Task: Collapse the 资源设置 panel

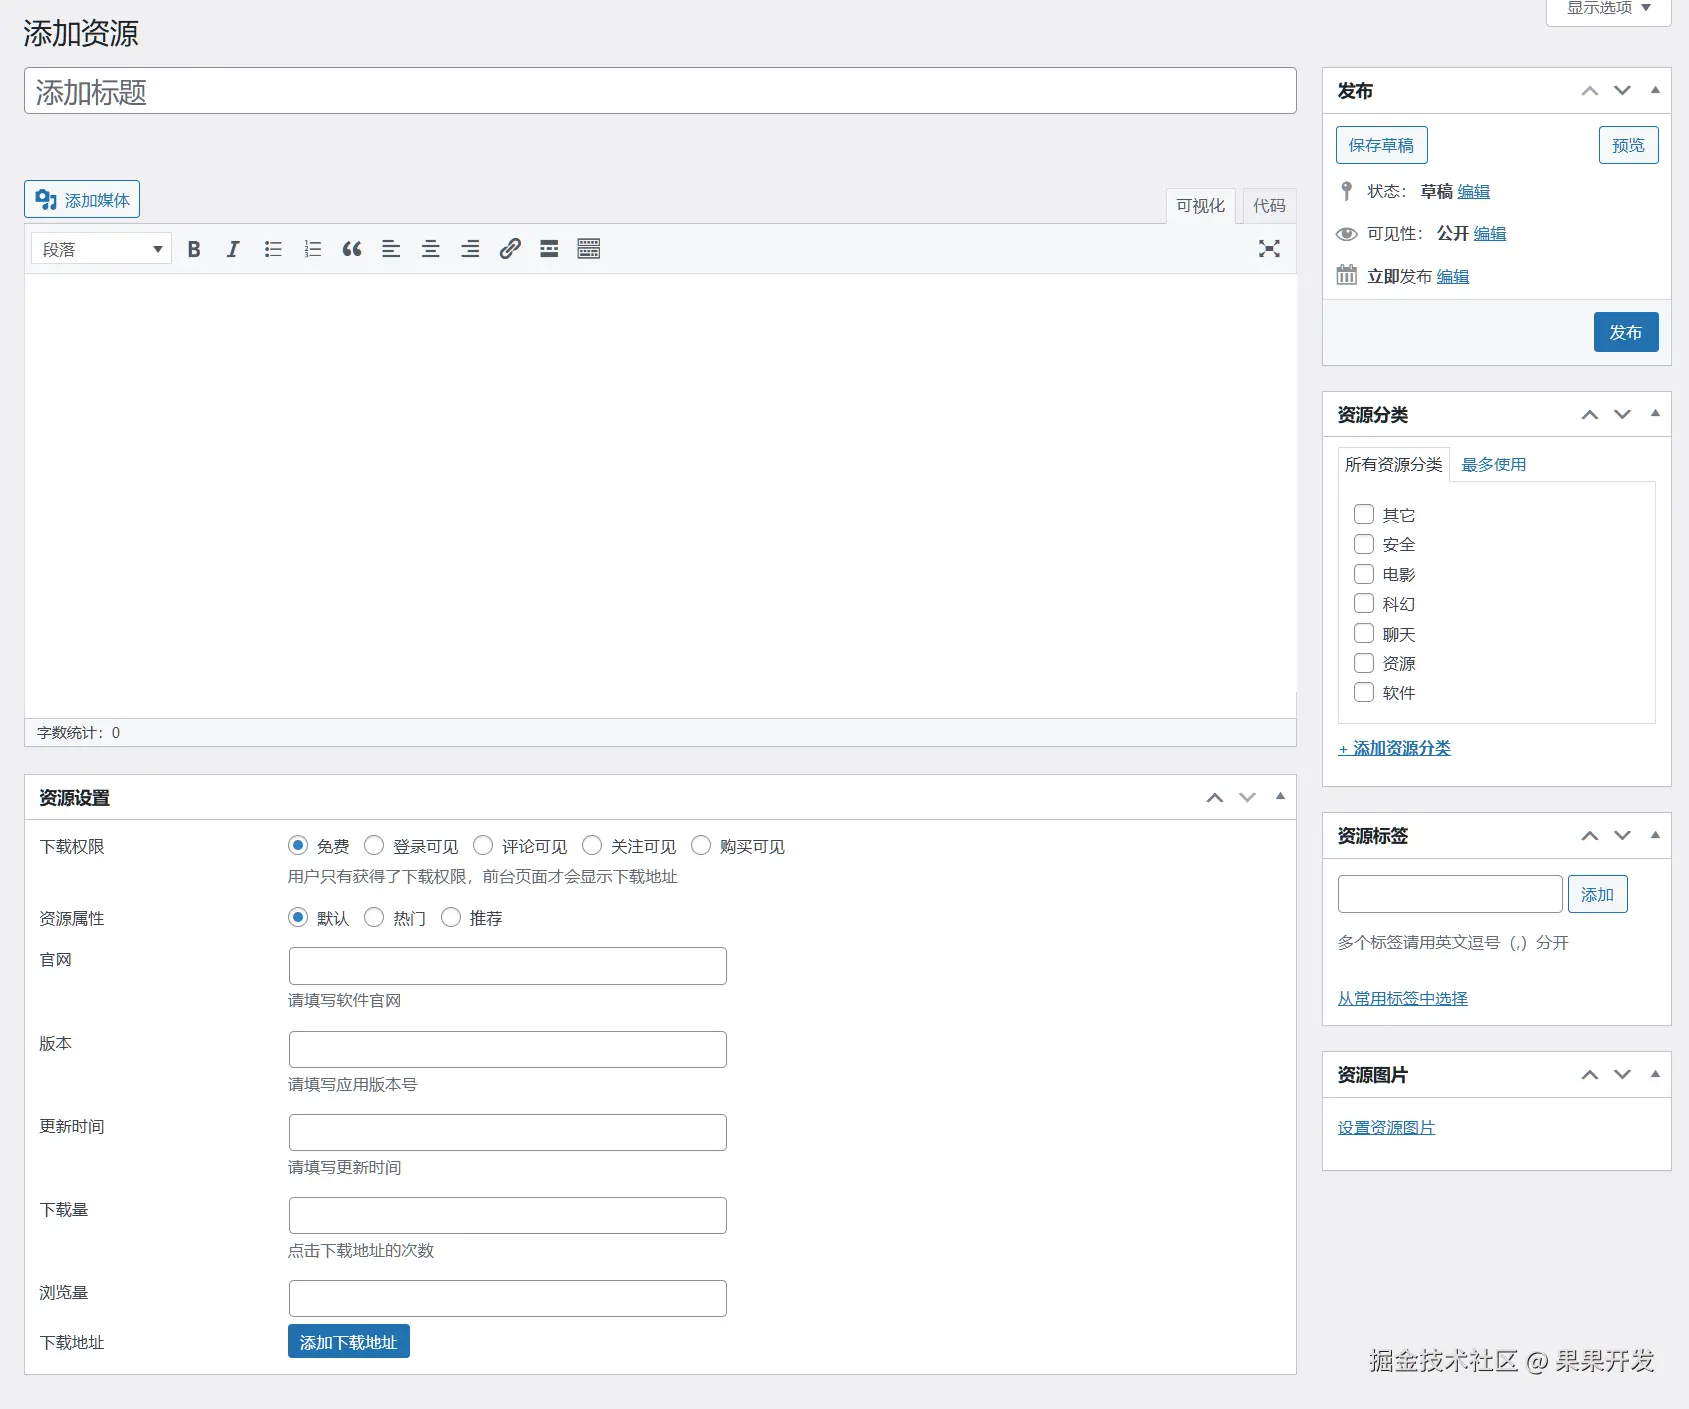Action: (1280, 797)
